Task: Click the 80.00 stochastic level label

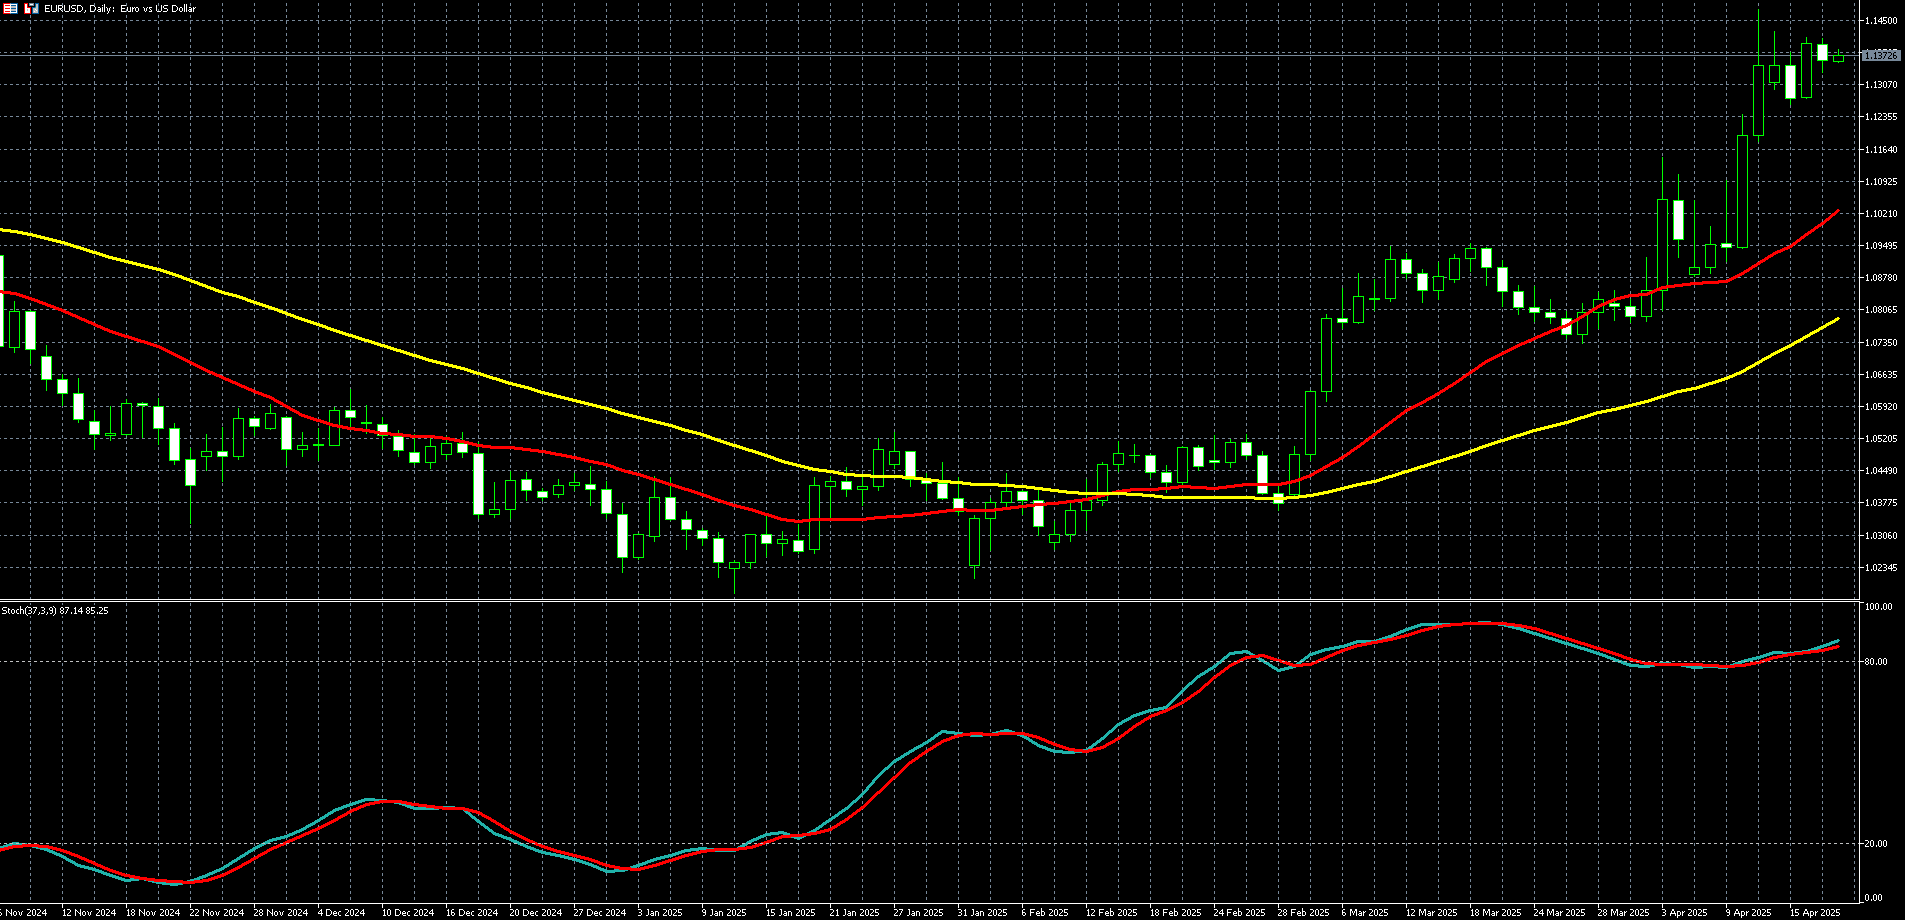Action: click(x=1877, y=662)
